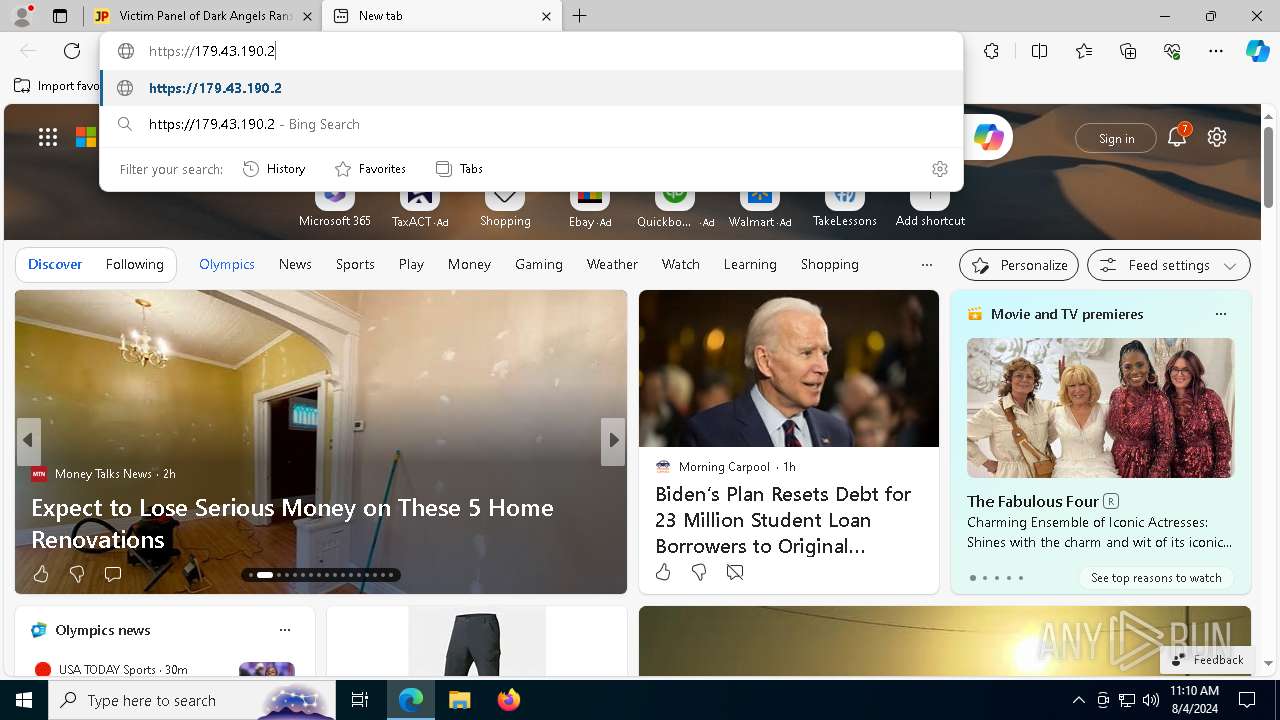
Task: Open Task View in taskbar
Action: (360, 700)
